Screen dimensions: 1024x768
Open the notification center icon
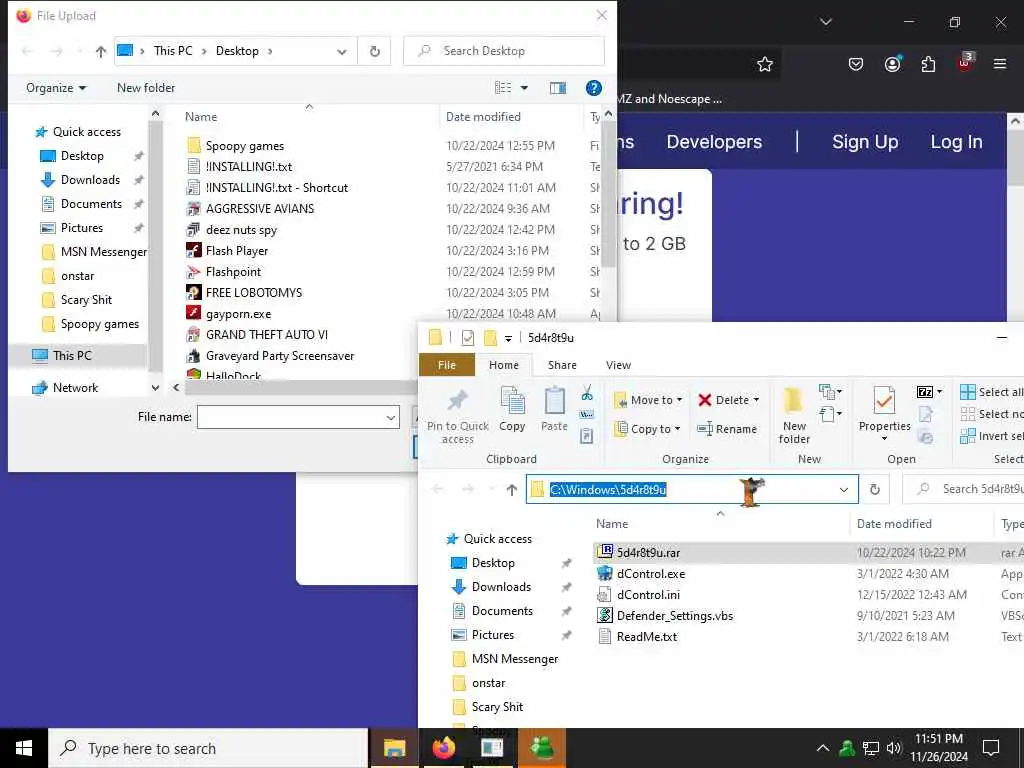pos(991,748)
